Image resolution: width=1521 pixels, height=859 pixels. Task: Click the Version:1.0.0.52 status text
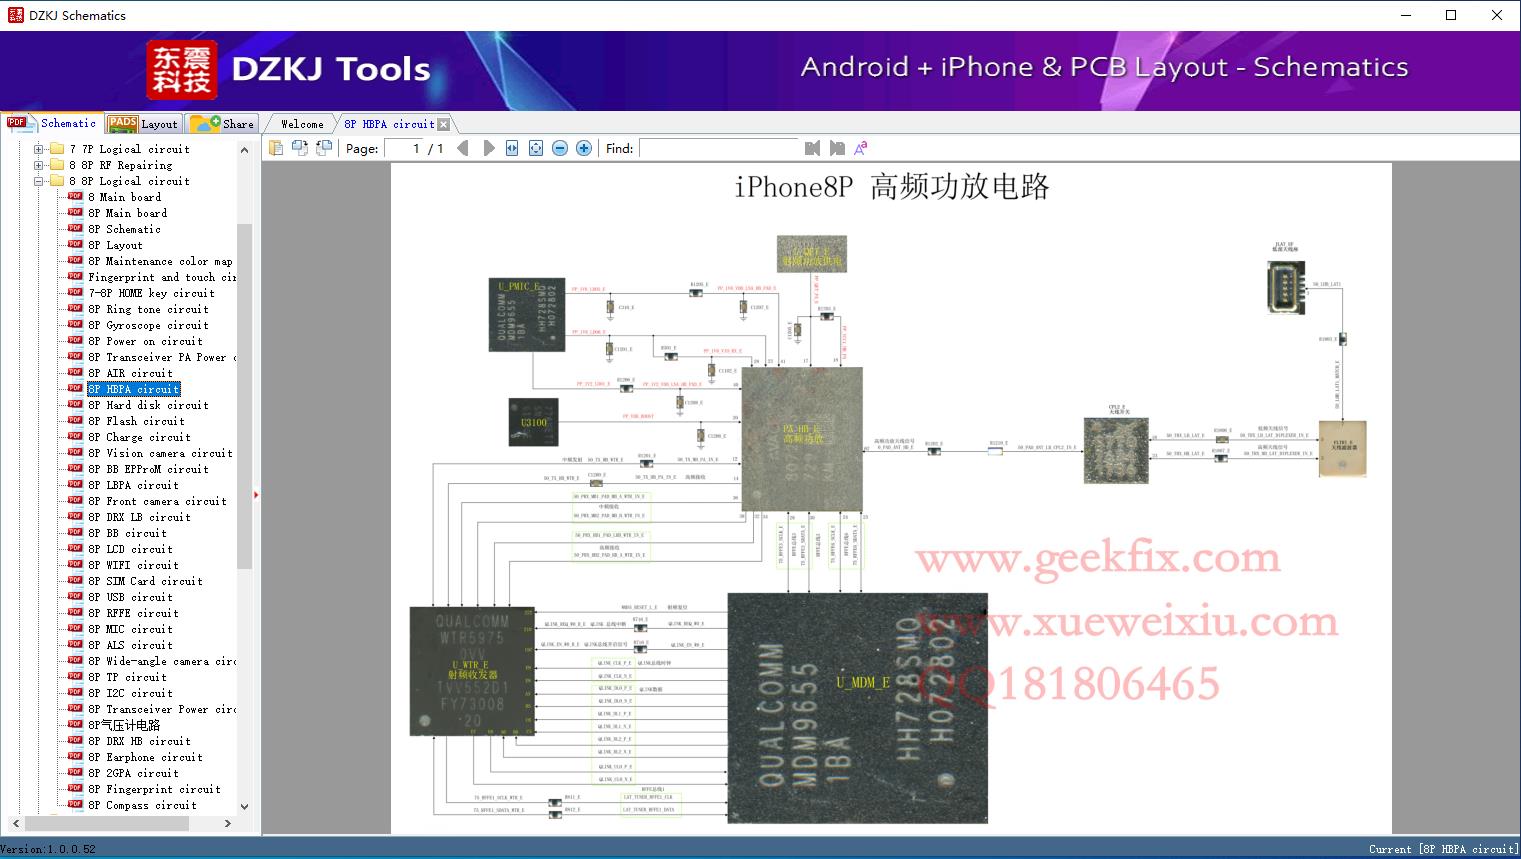pos(48,849)
